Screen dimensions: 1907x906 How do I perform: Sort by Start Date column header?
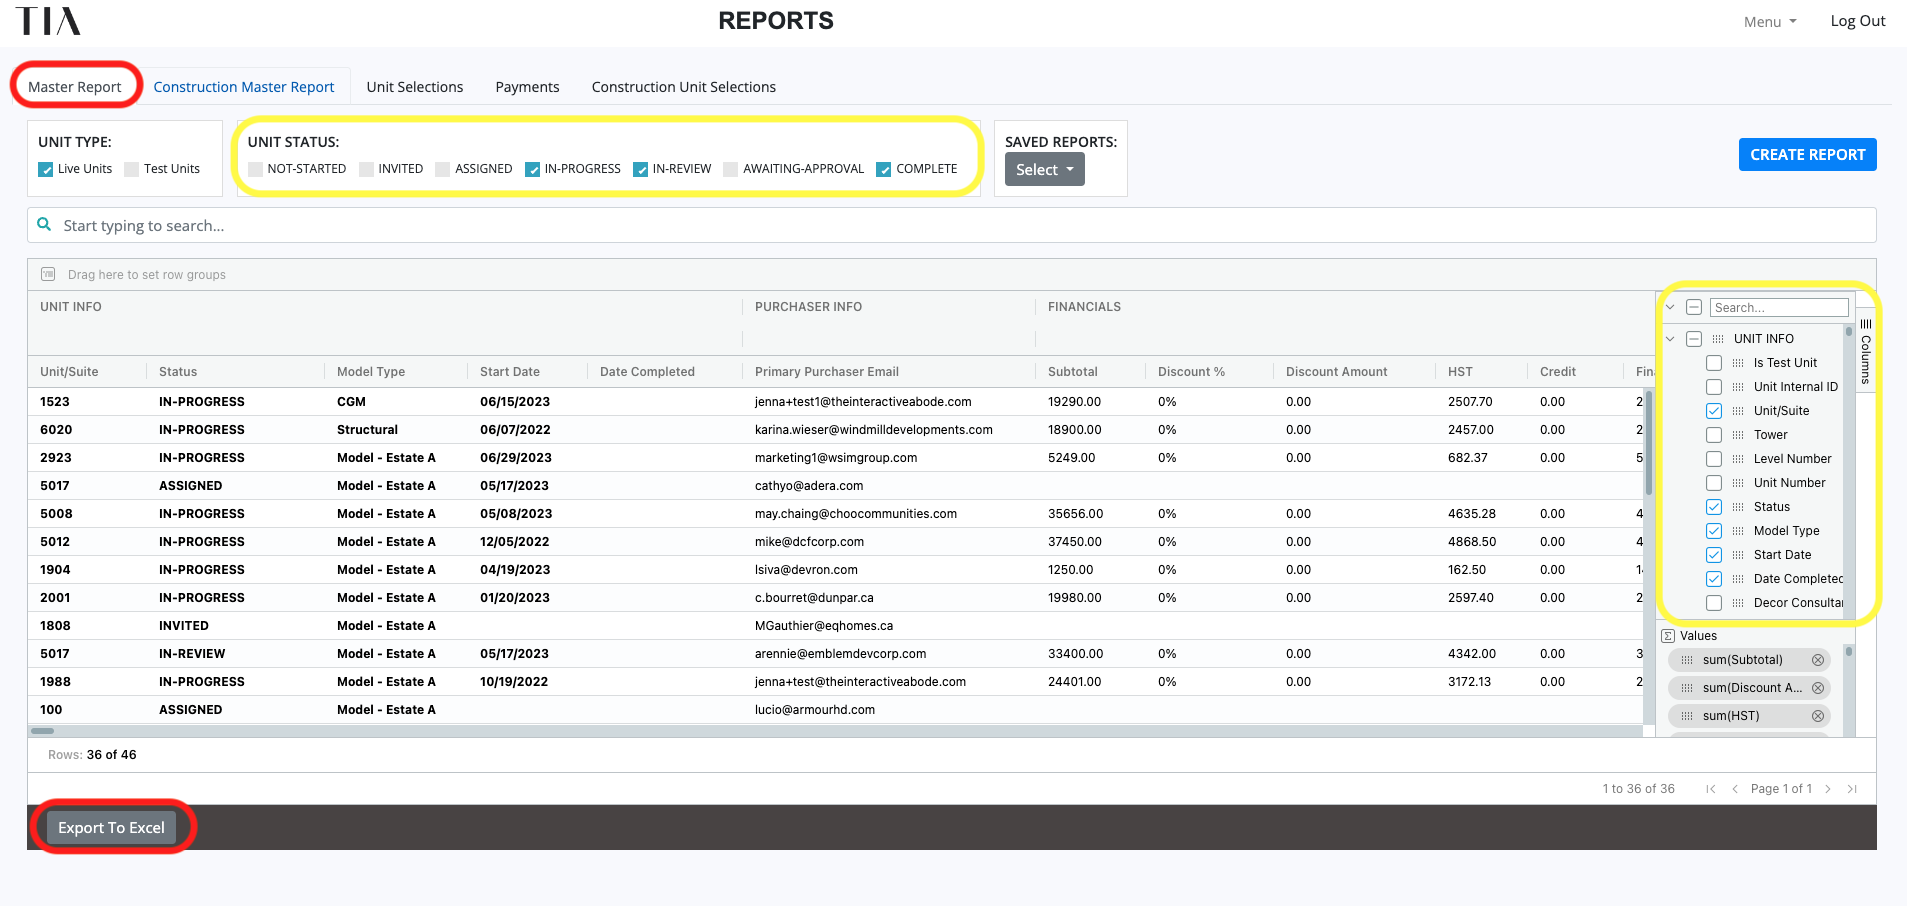(510, 372)
